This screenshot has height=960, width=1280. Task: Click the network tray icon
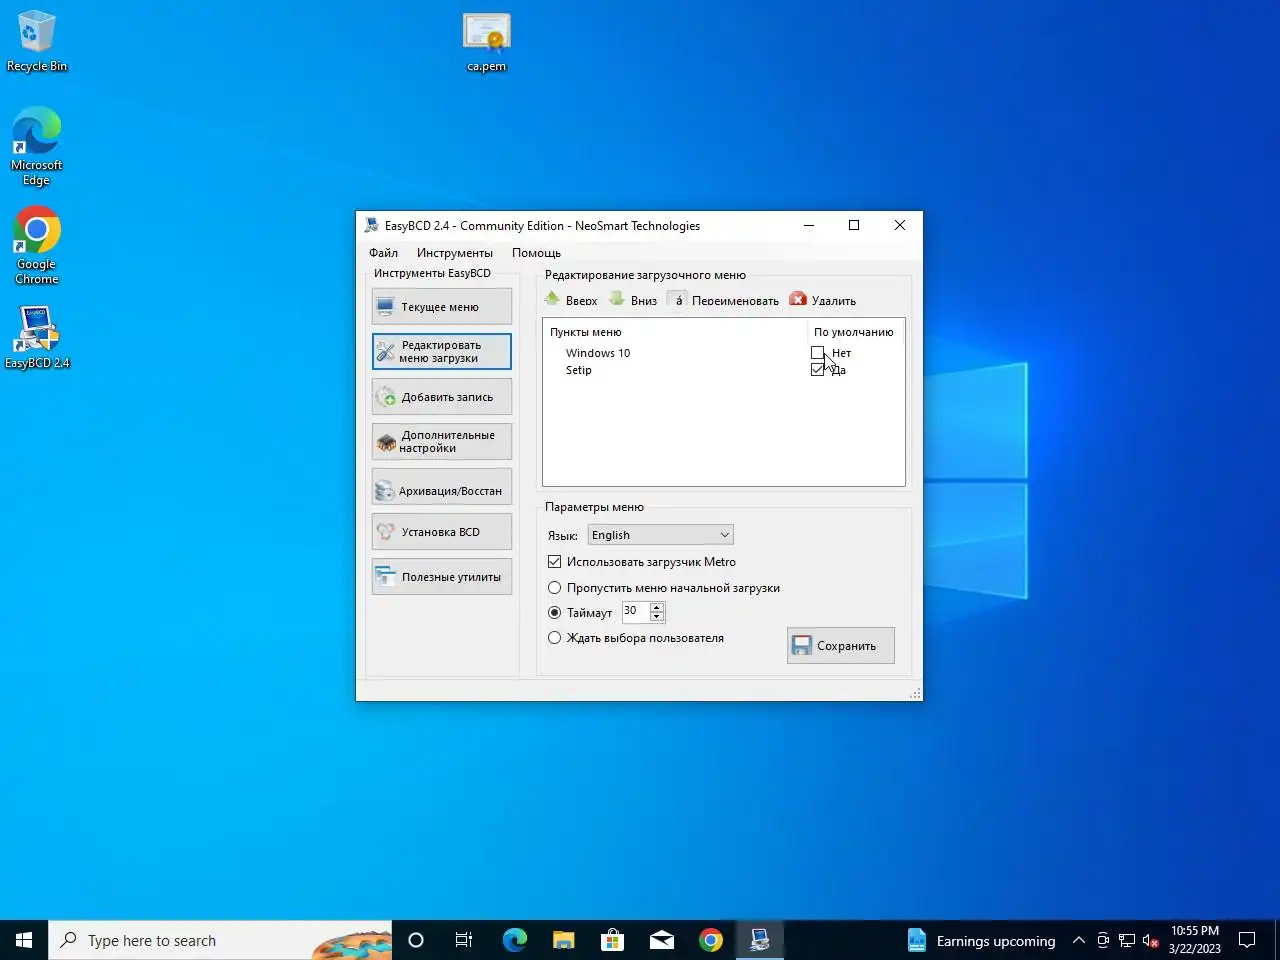[1127, 940]
